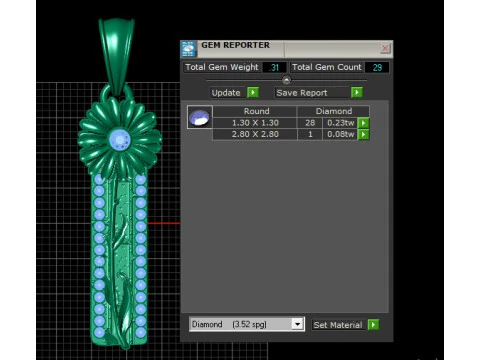Screen dimensions: 480x360
Task: Click the quantity cell showing 28
Action: pos(310,123)
